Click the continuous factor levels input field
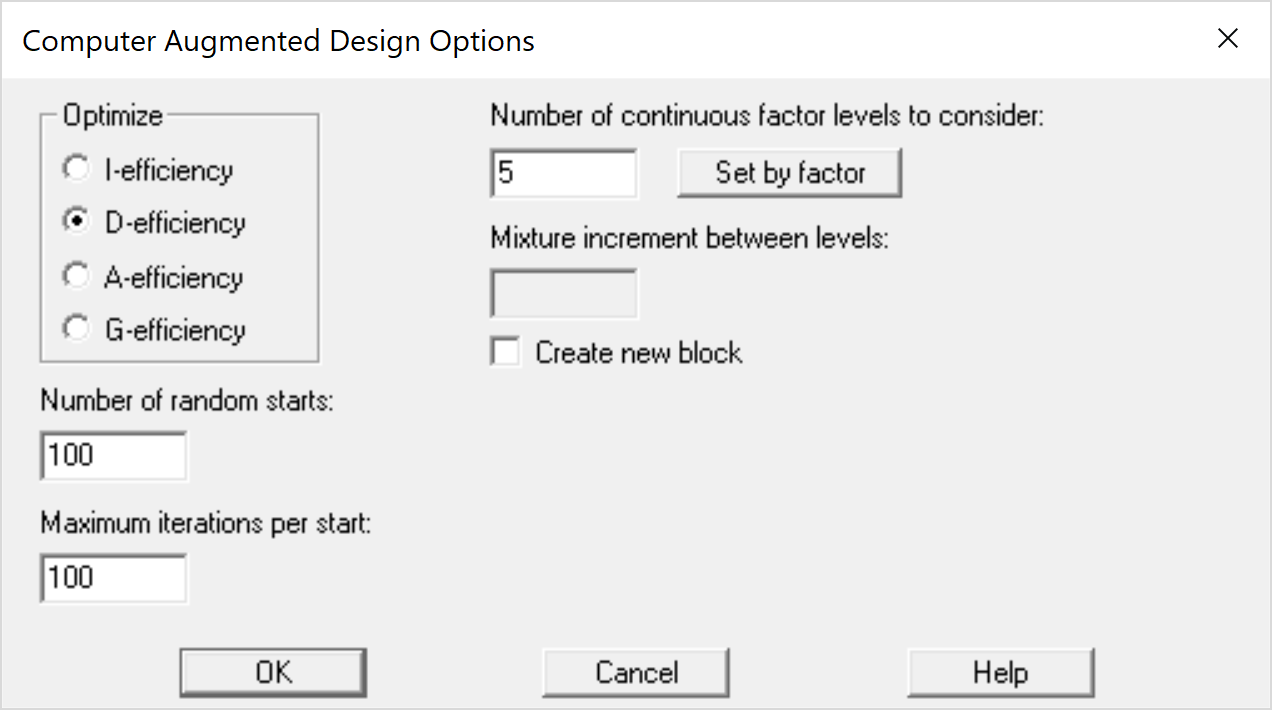Screen dimensions: 1272x710 (x=564, y=174)
